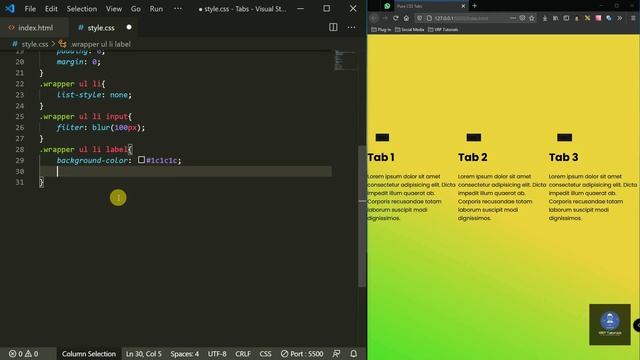This screenshot has width=640, height=360.
Task: Toggle Column Selection mode in status bar
Action: click(x=89, y=354)
